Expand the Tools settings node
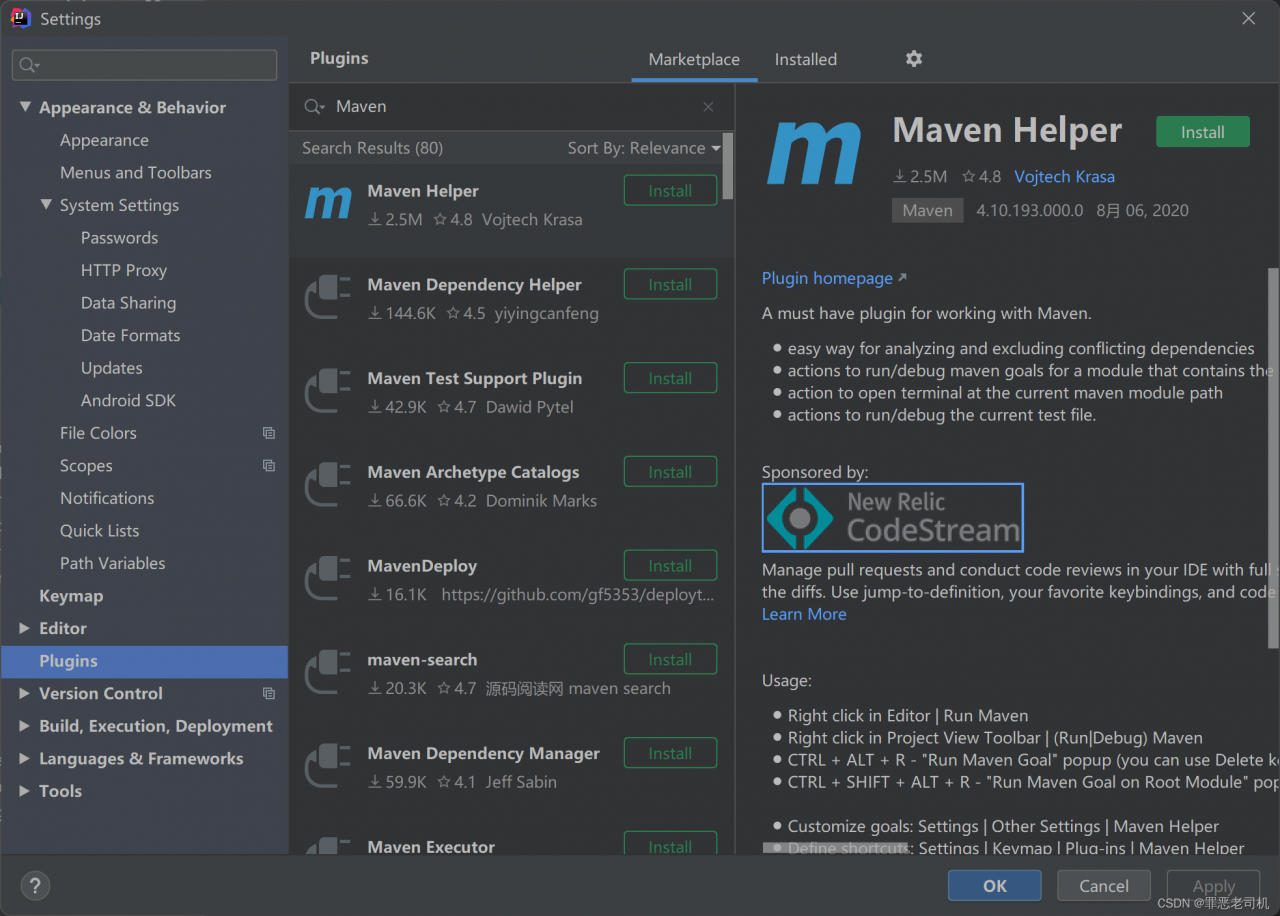Image resolution: width=1280 pixels, height=916 pixels. (x=25, y=791)
